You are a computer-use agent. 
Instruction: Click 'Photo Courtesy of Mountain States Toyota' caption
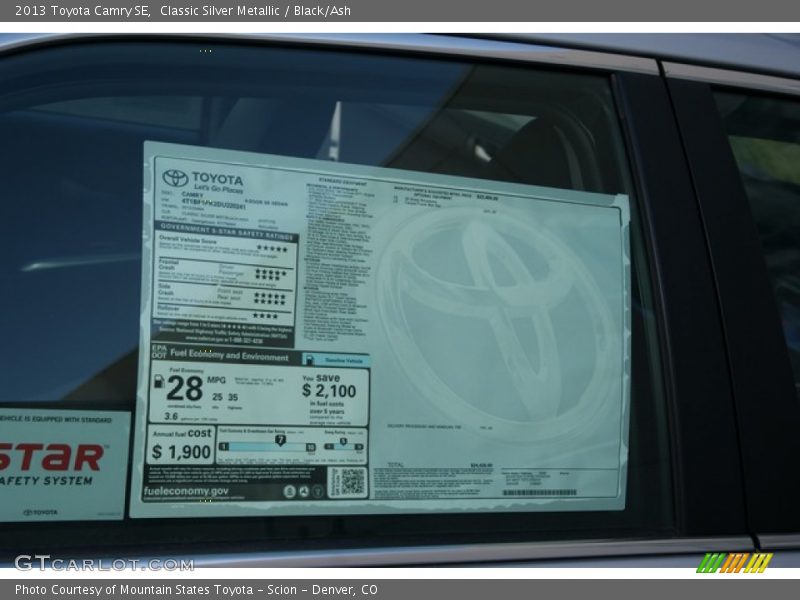134,590
